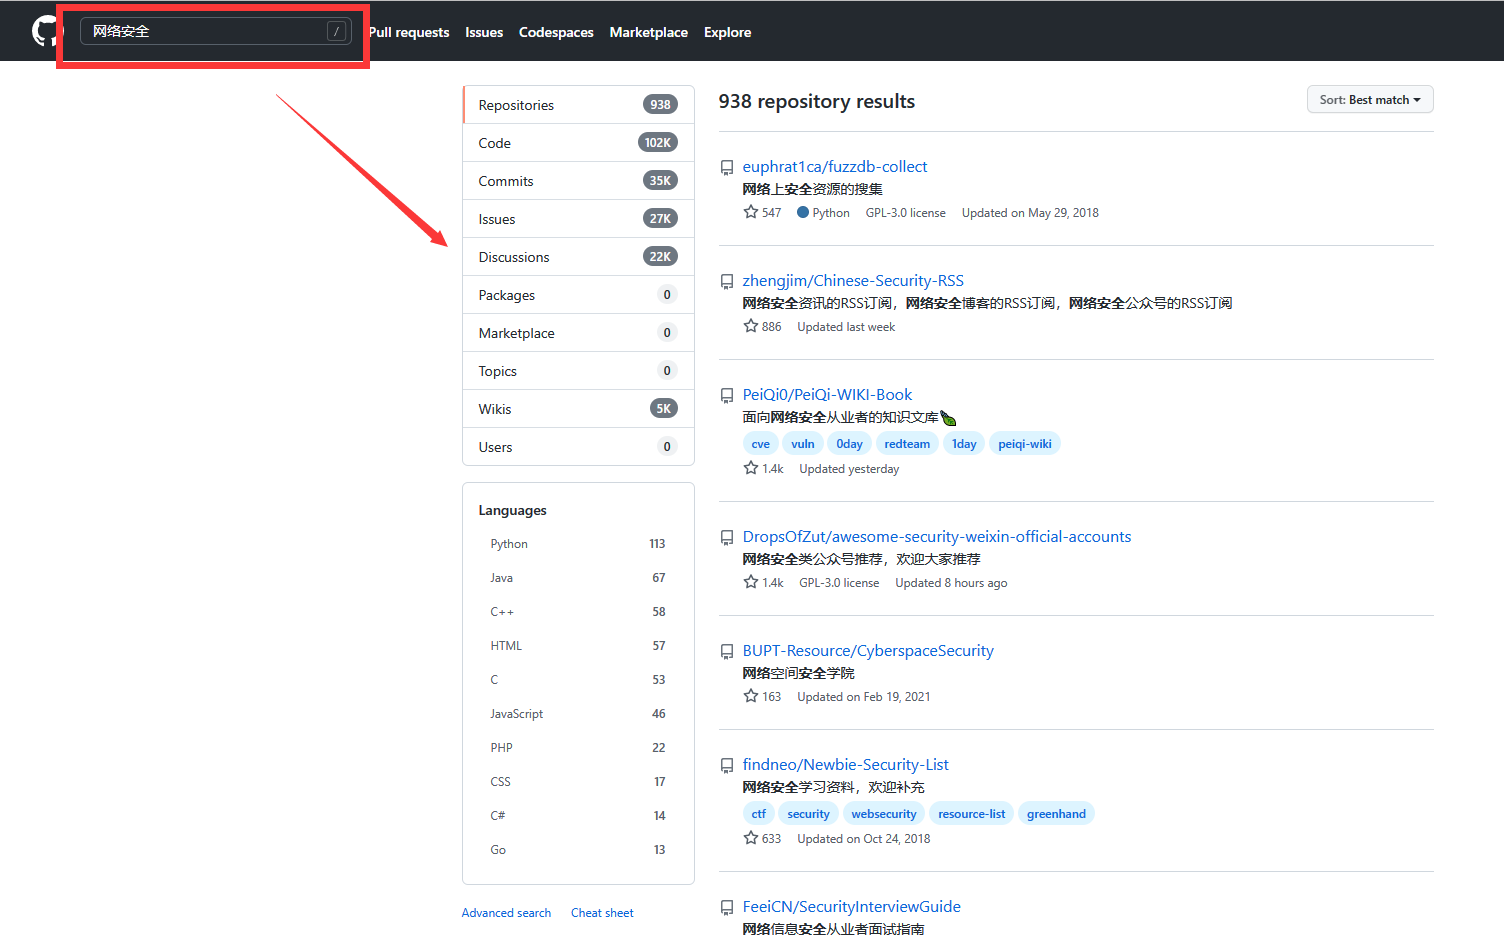This screenshot has height=937, width=1504.
Task: Click the star icon next to BUPT-Resource/CyberspaceSecurity
Action: tap(751, 696)
